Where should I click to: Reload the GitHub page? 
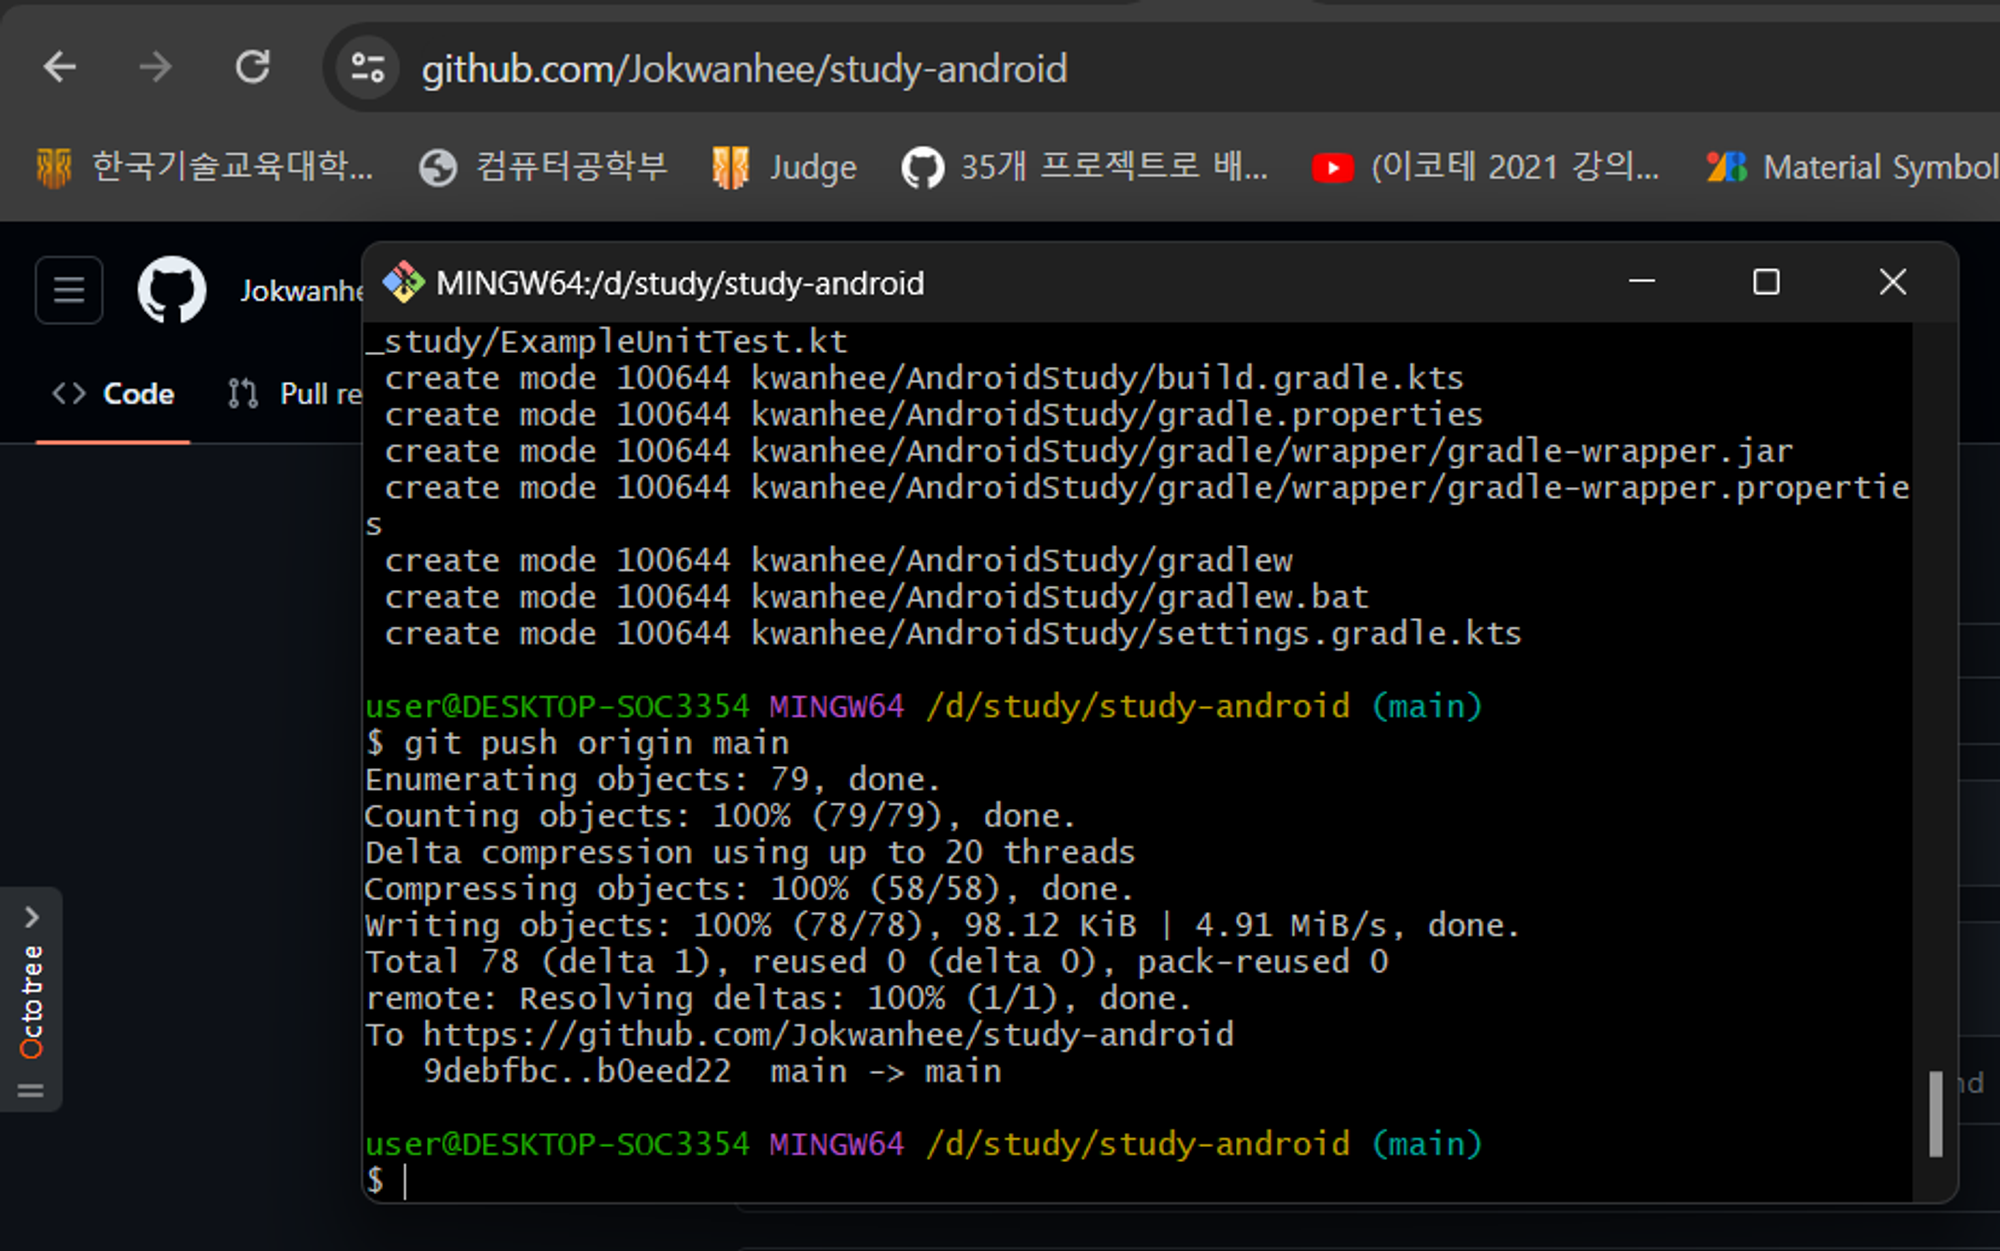[x=252, y=68]
